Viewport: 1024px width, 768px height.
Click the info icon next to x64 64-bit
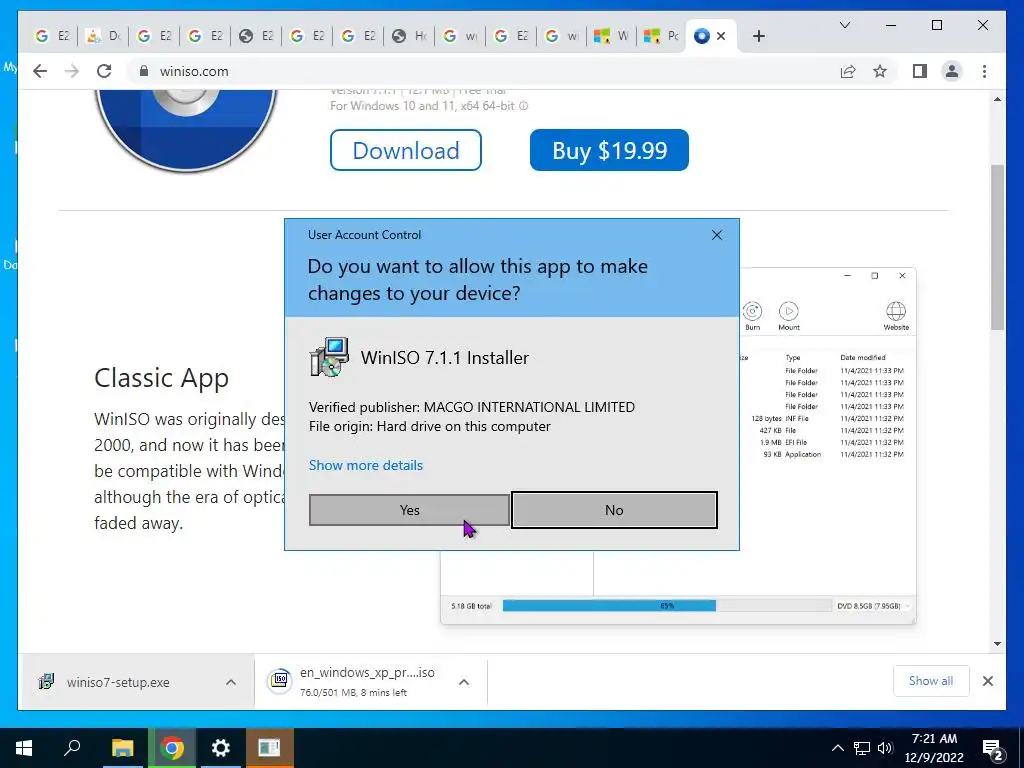click(x=523, y=106)
